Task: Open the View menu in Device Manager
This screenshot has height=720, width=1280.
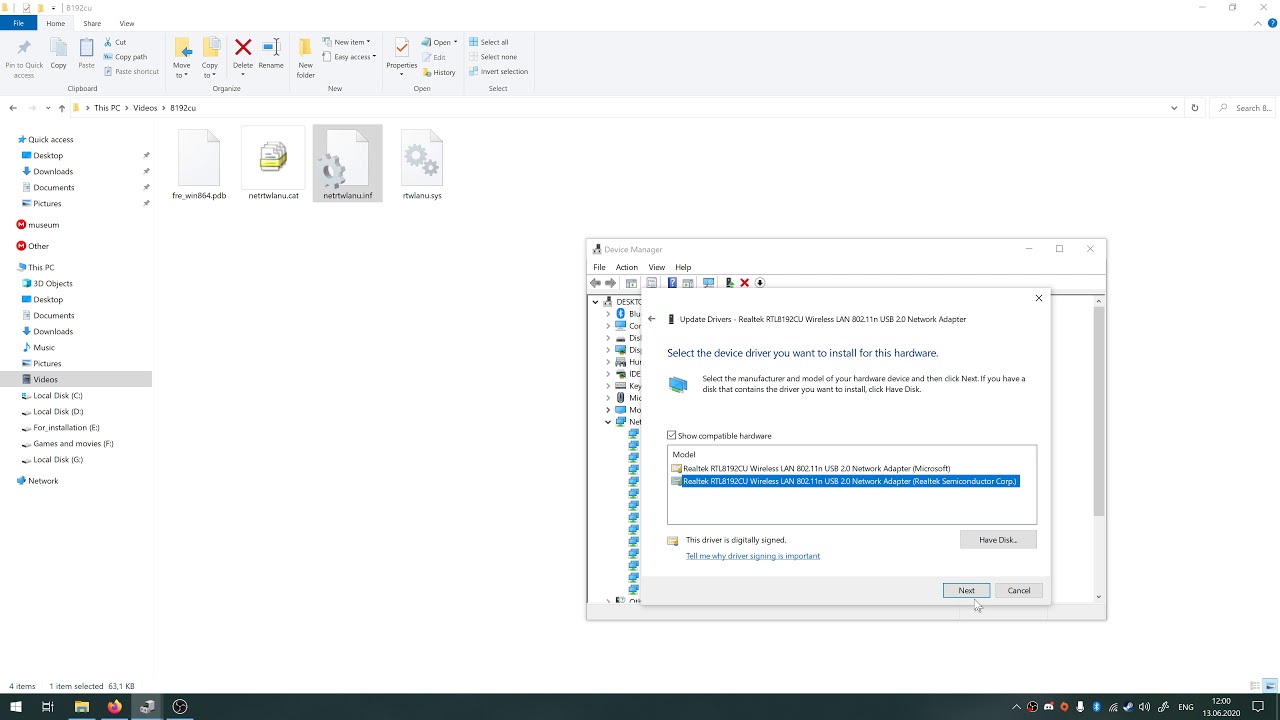Action: (x=657, y=267)
